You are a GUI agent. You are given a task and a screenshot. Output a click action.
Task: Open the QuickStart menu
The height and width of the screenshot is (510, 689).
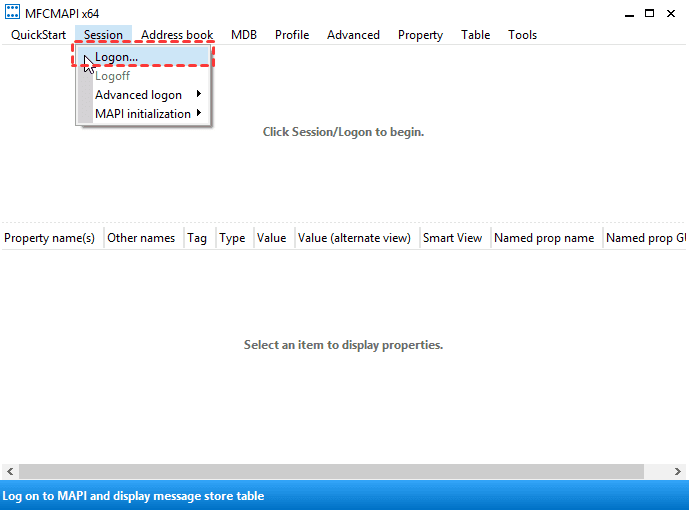tap(39, 35)
